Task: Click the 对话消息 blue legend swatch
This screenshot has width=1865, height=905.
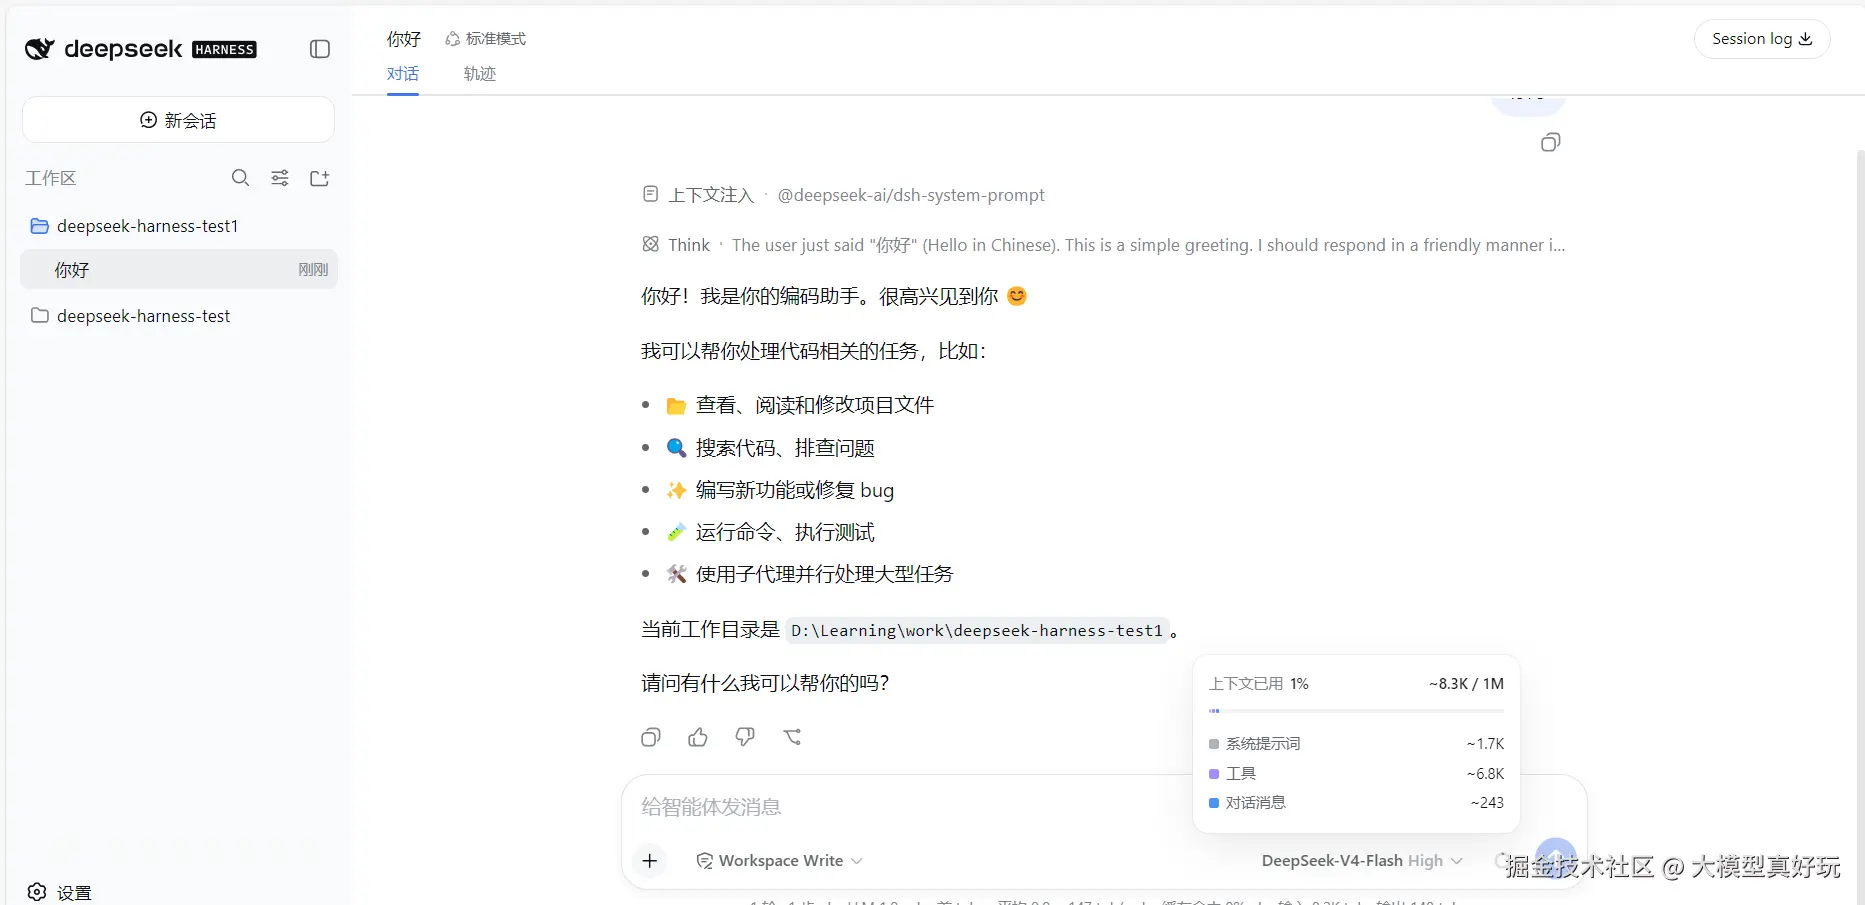Action: (x=1214, y=803)
